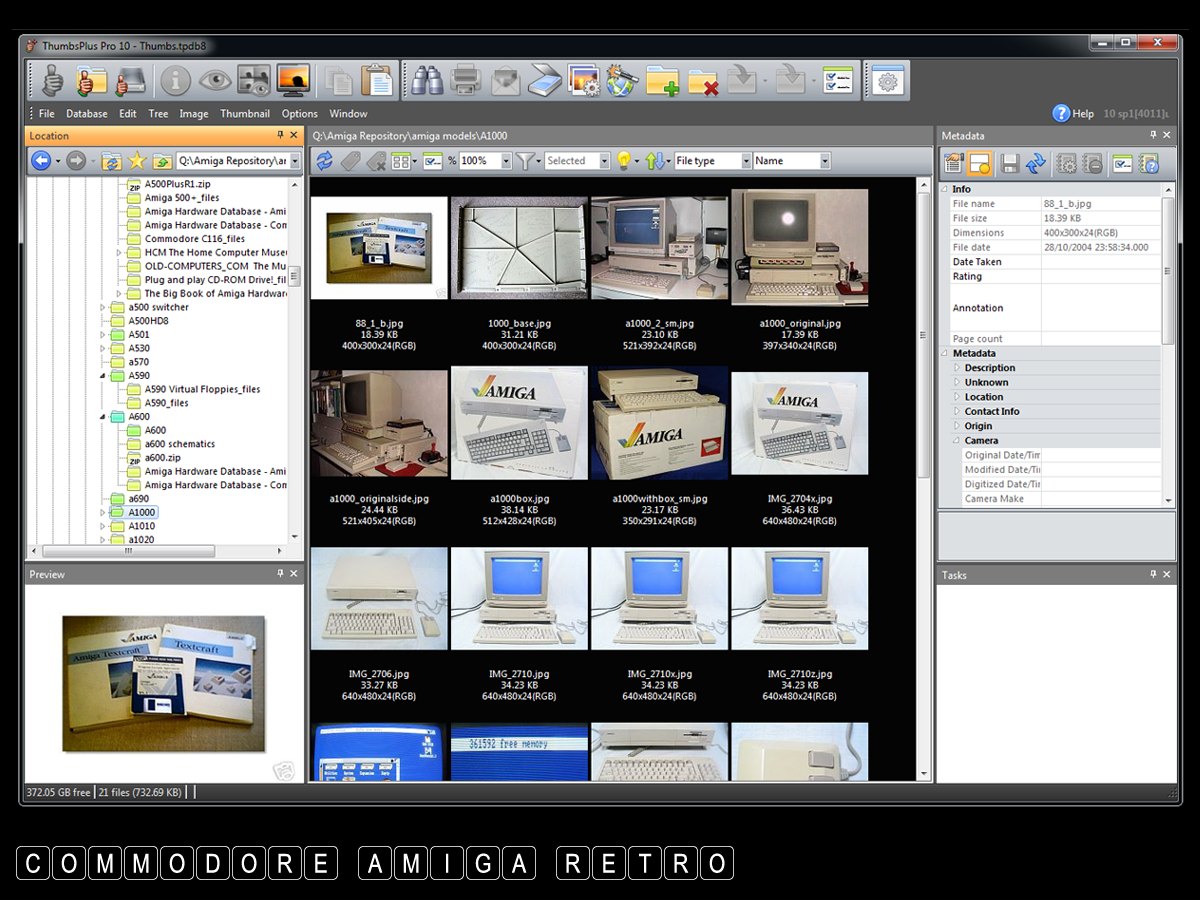Click the Help button
1200x900 pixels.
pos(1073,114)
